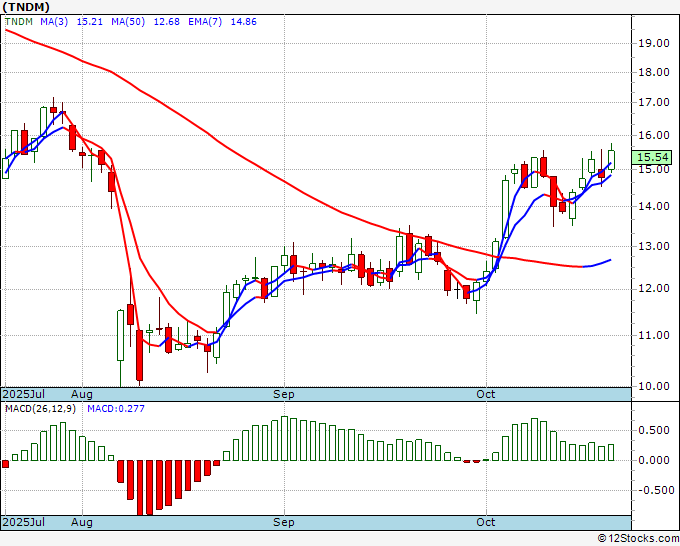
Task: Click the 11.00 price axis label
Action: pos(654,335)
